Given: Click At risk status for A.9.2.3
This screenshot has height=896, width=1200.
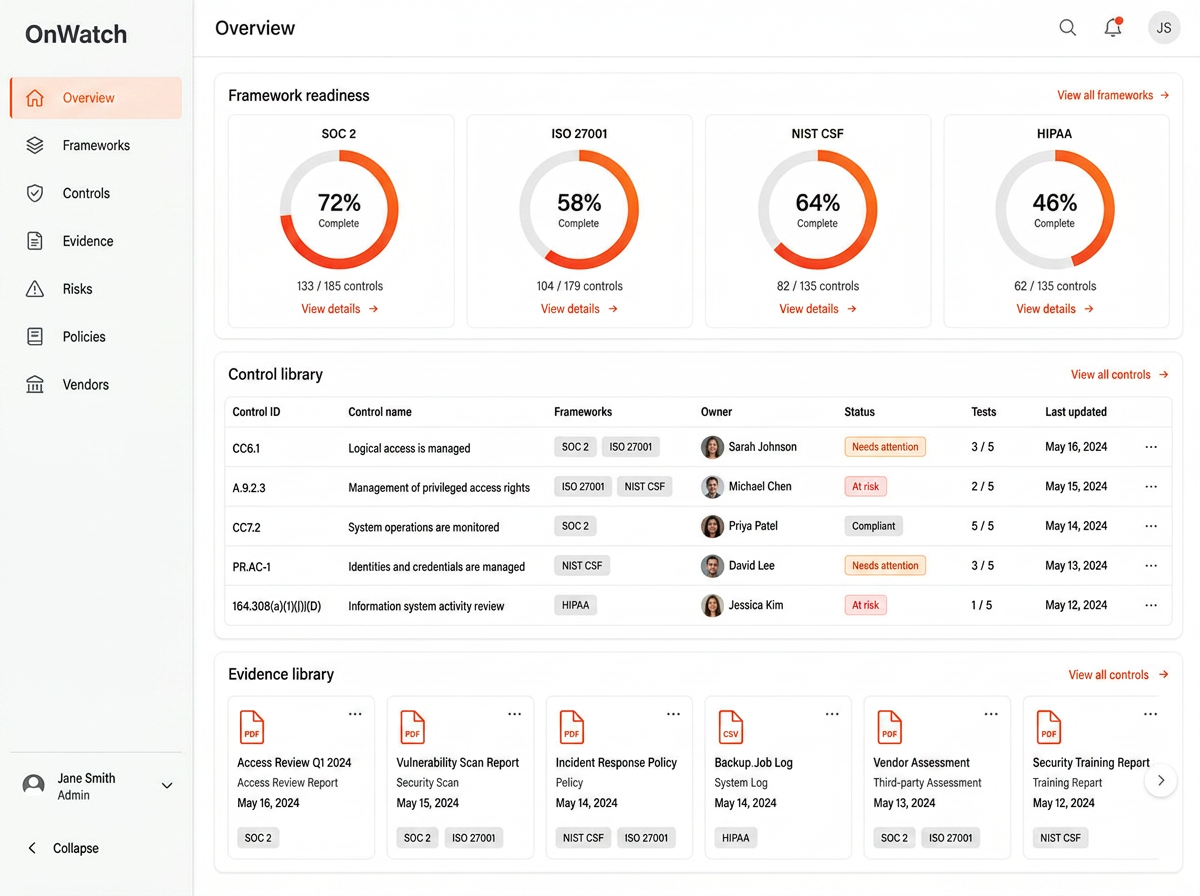Looking at the screenshot, I should coord(865,487).
